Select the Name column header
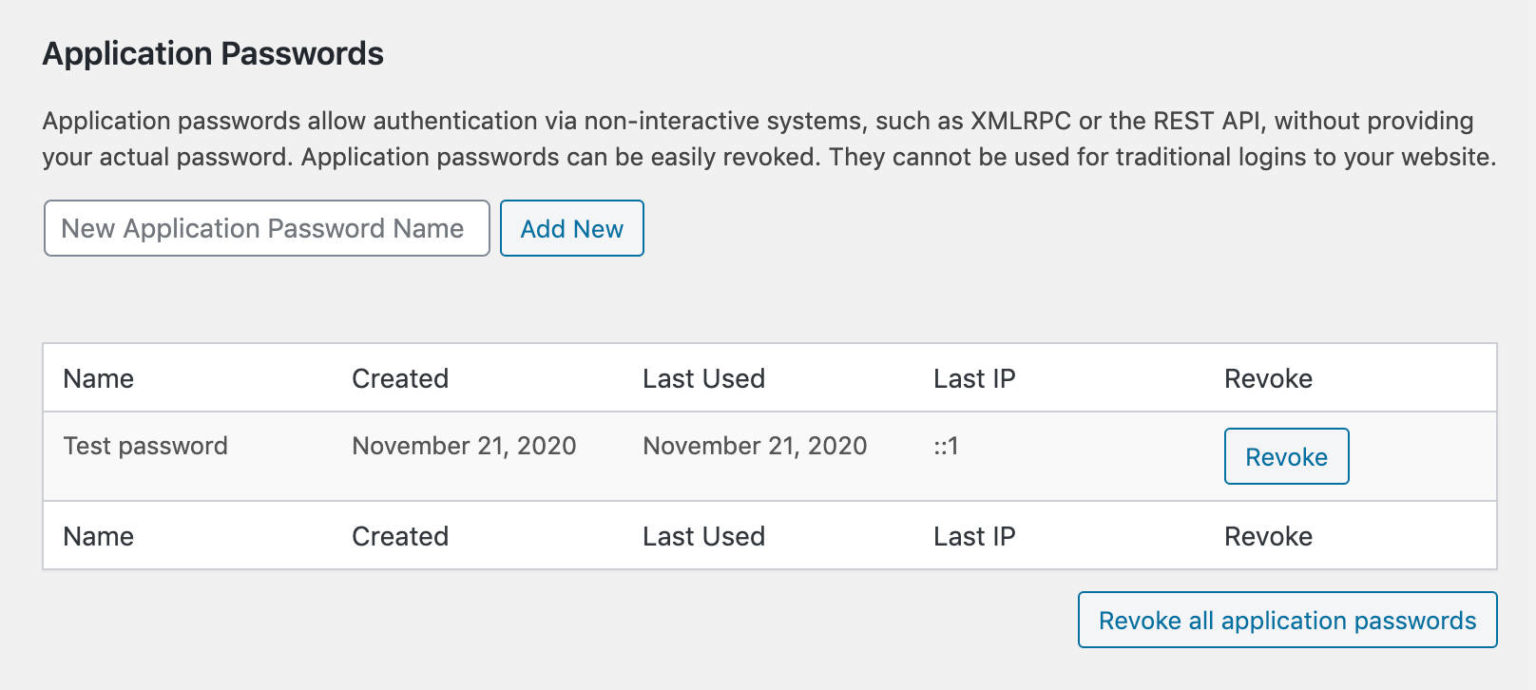Viewport: 1536px width, 690px height. click(x=98, y=378)
